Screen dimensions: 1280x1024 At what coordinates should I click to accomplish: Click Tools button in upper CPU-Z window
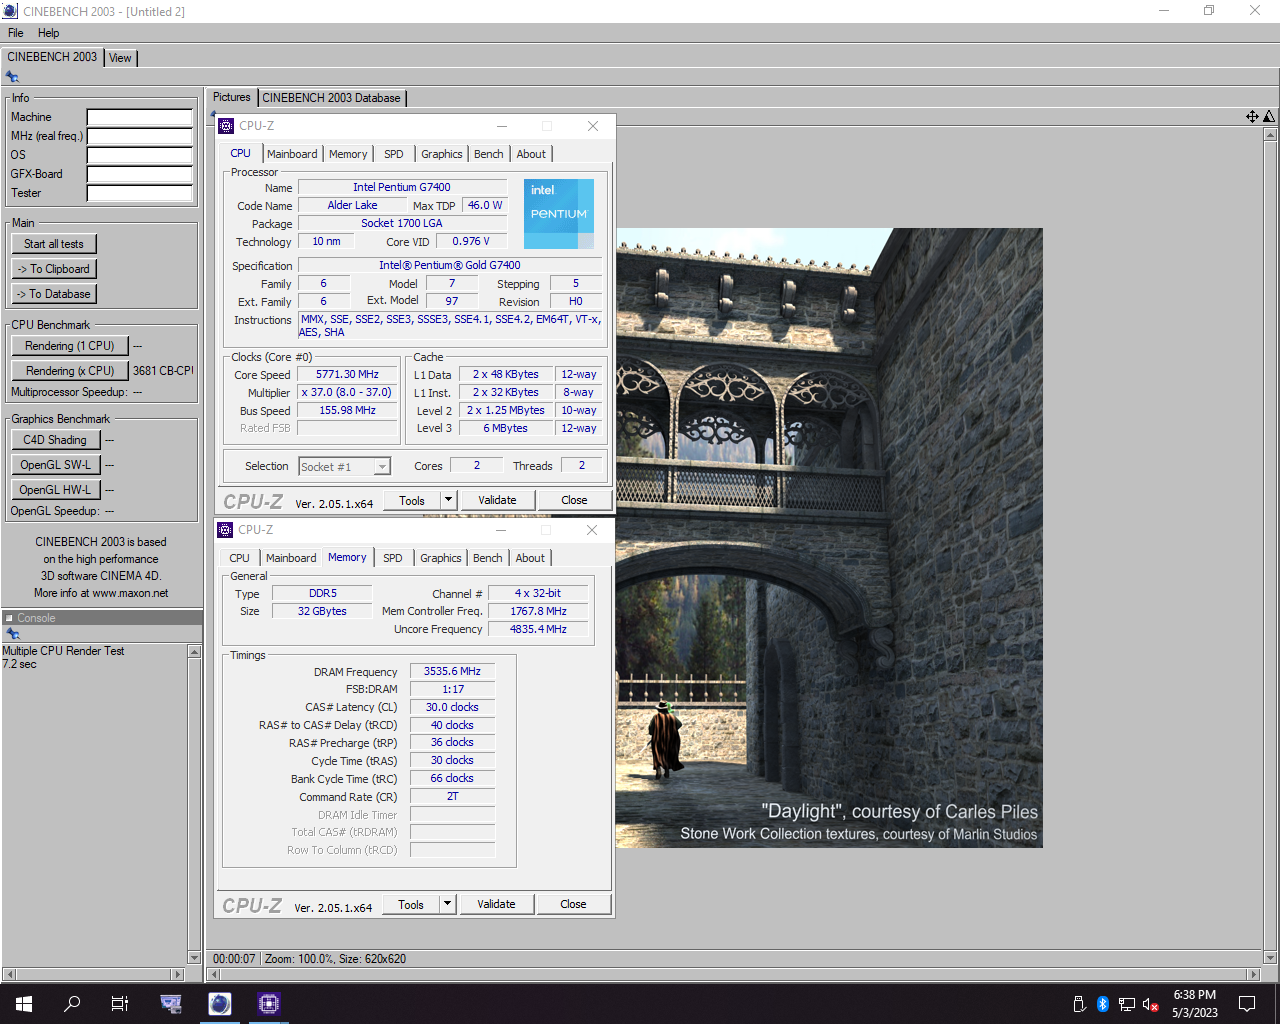(x=412, y=500)
